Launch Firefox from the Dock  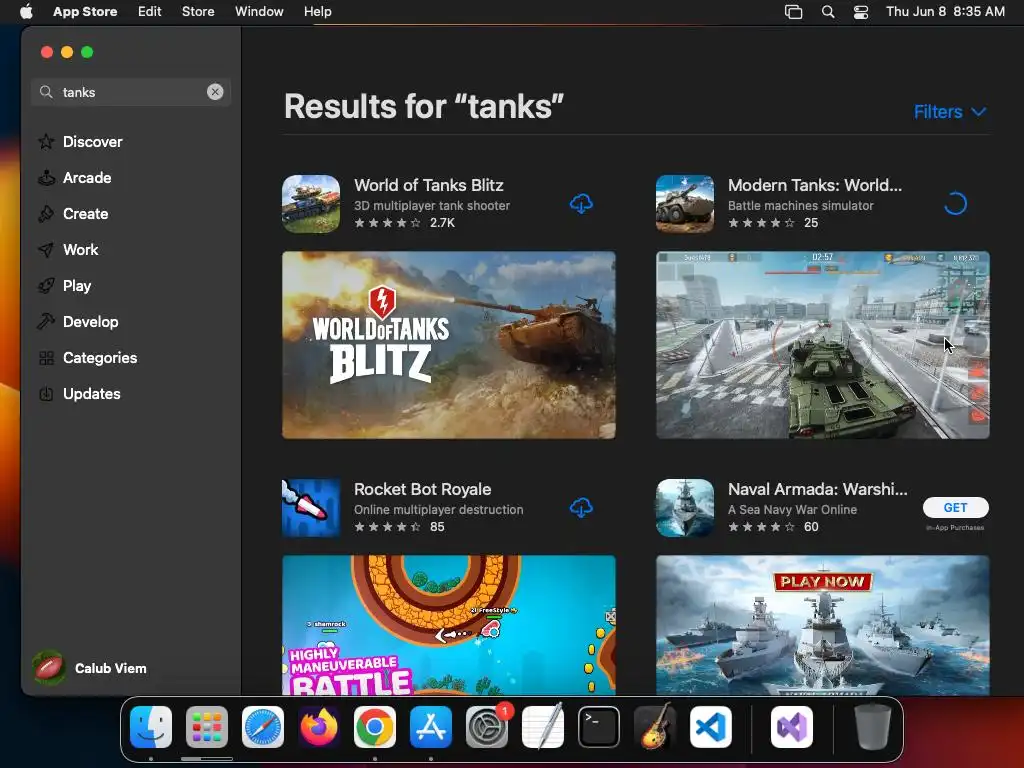pos(319,727)
